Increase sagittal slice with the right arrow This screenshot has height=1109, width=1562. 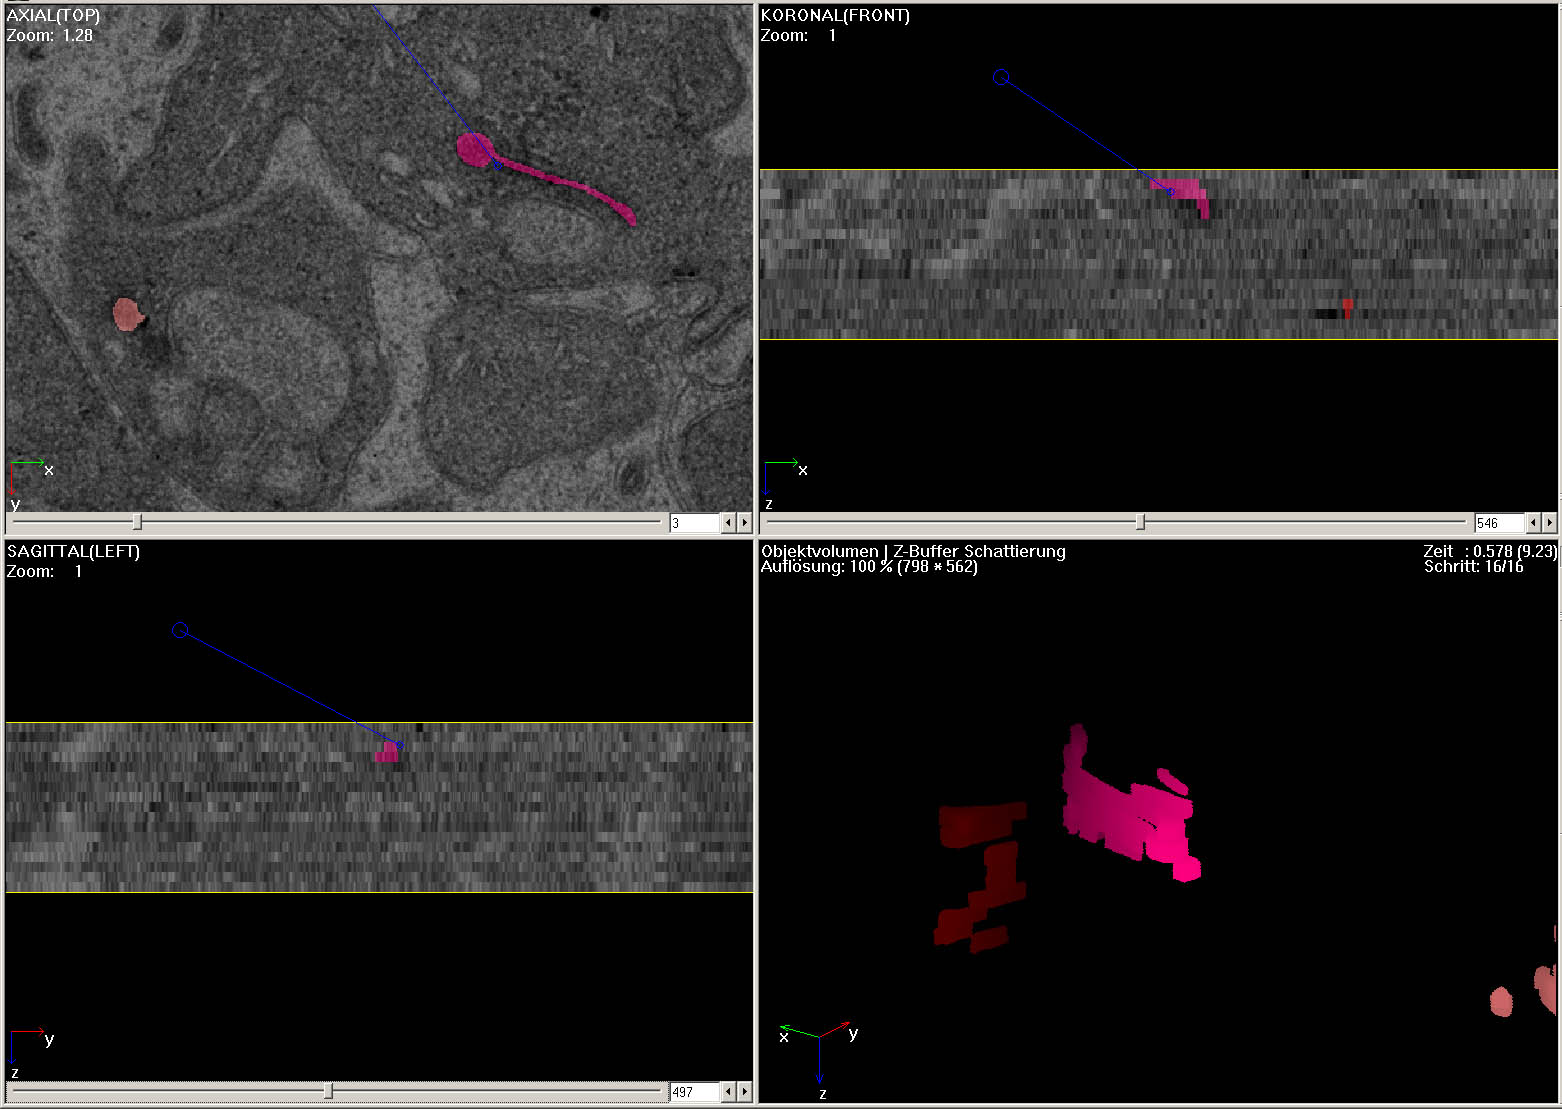pos(744,1092)
